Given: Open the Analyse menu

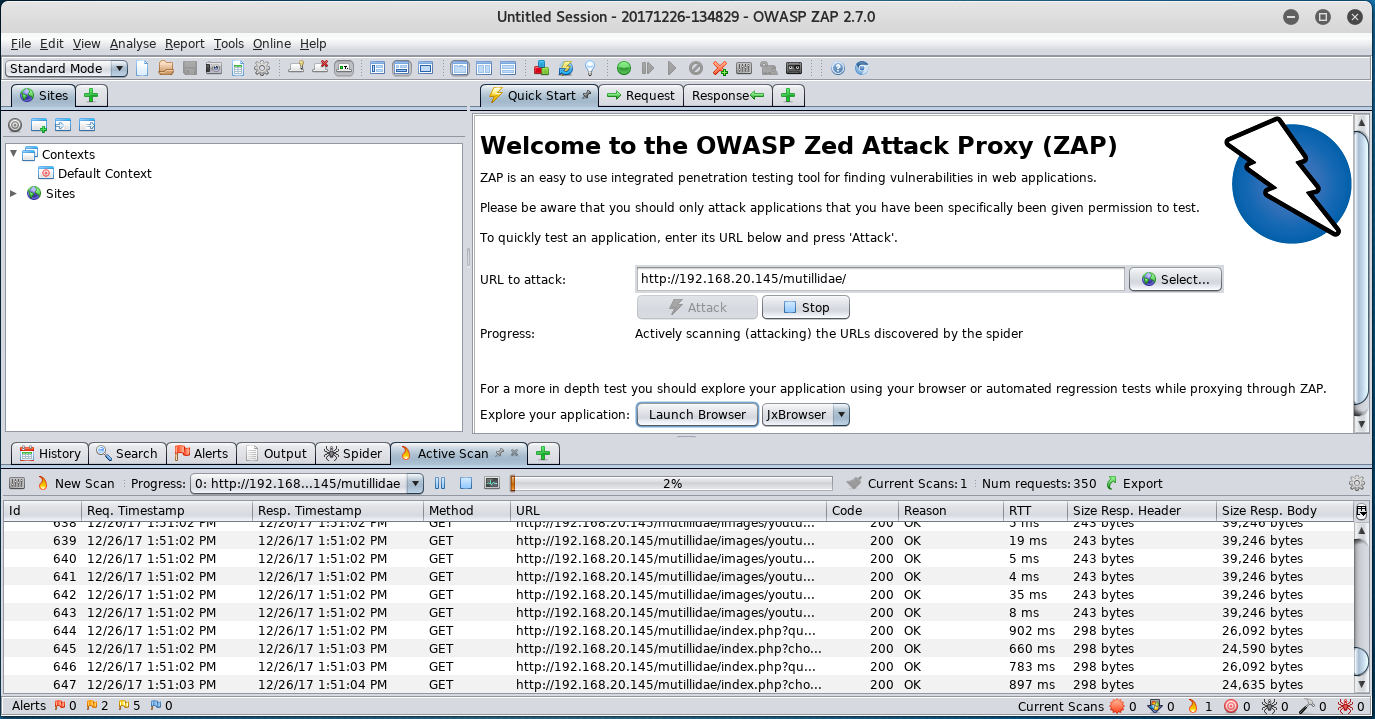Looking at the screenshot, I should [133, 43].
